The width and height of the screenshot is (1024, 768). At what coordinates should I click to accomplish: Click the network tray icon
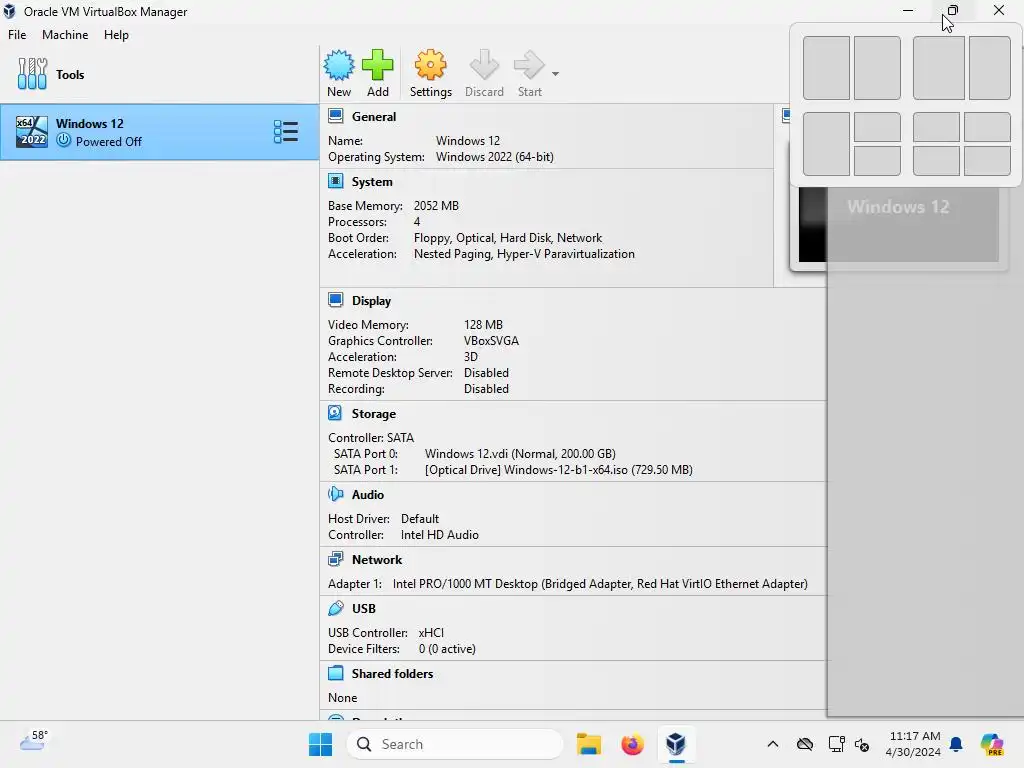(836, 744)
